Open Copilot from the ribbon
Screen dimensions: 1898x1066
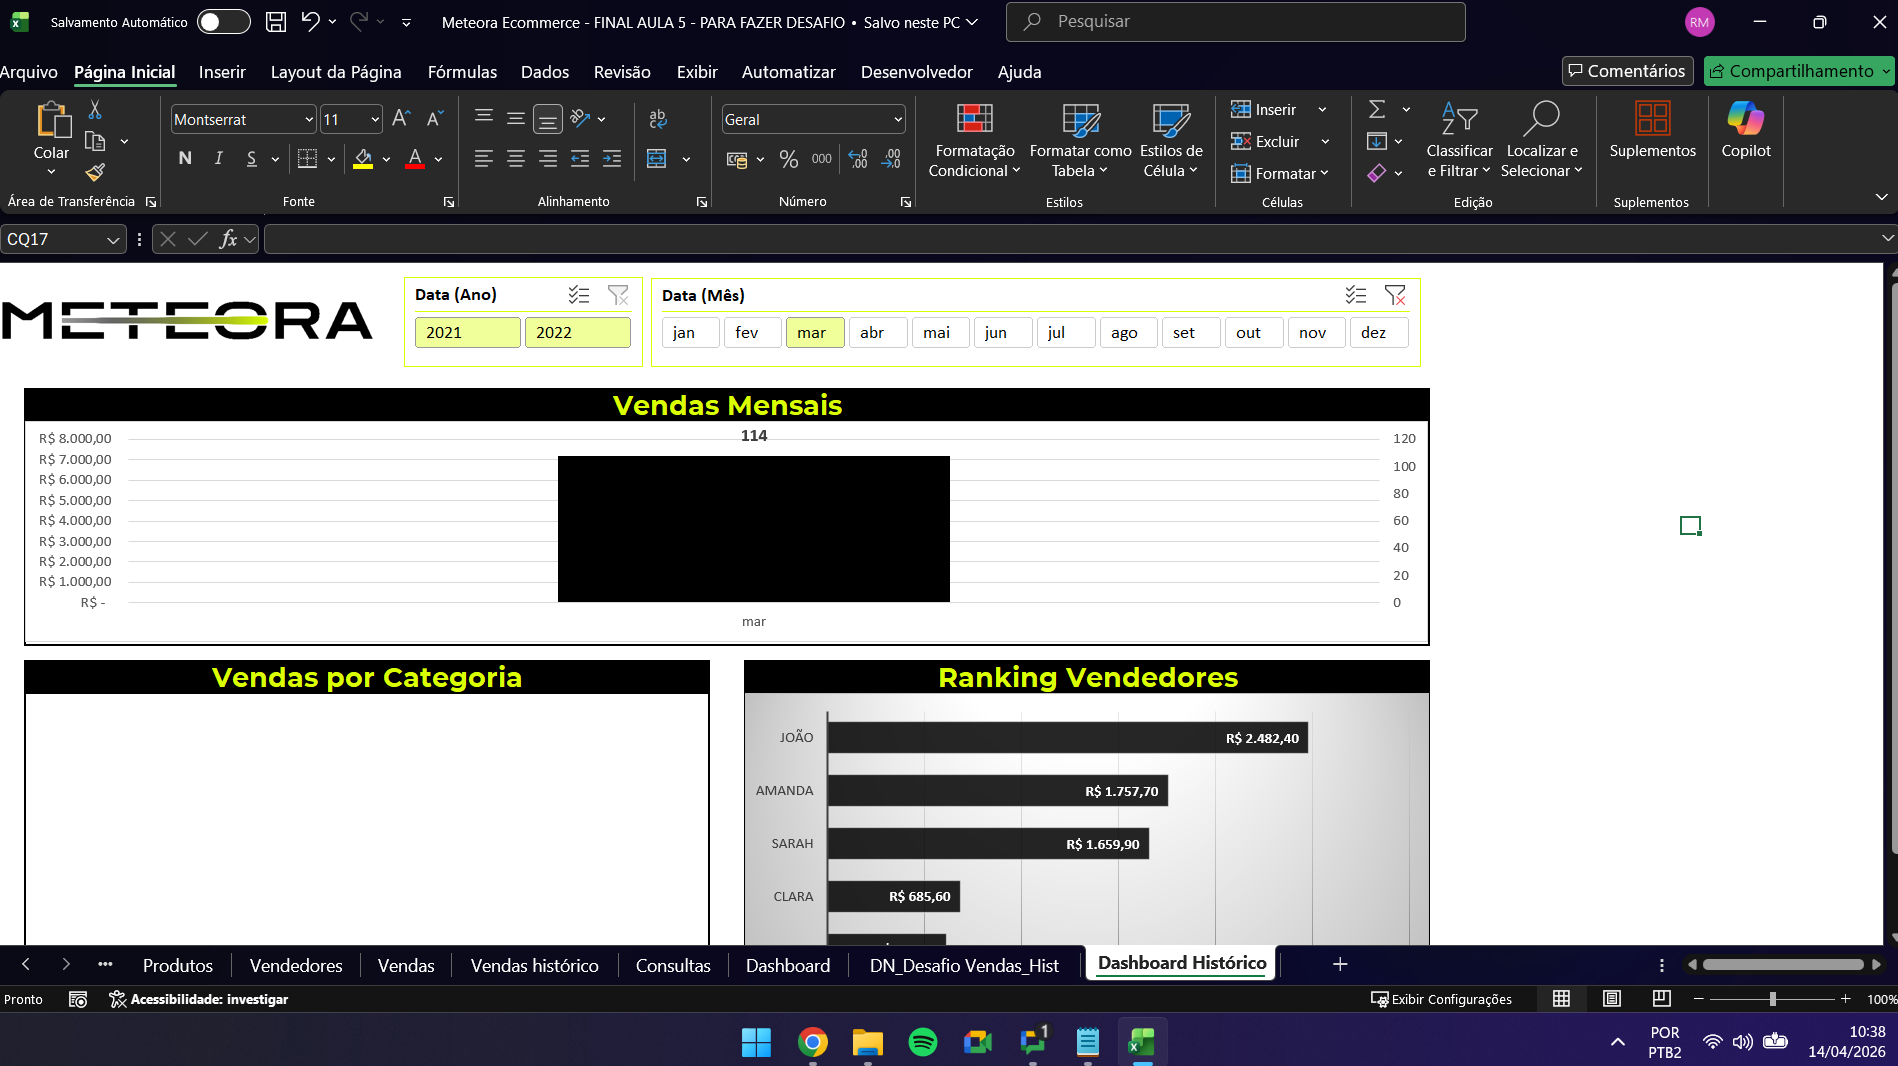[x=1746, y=130]
